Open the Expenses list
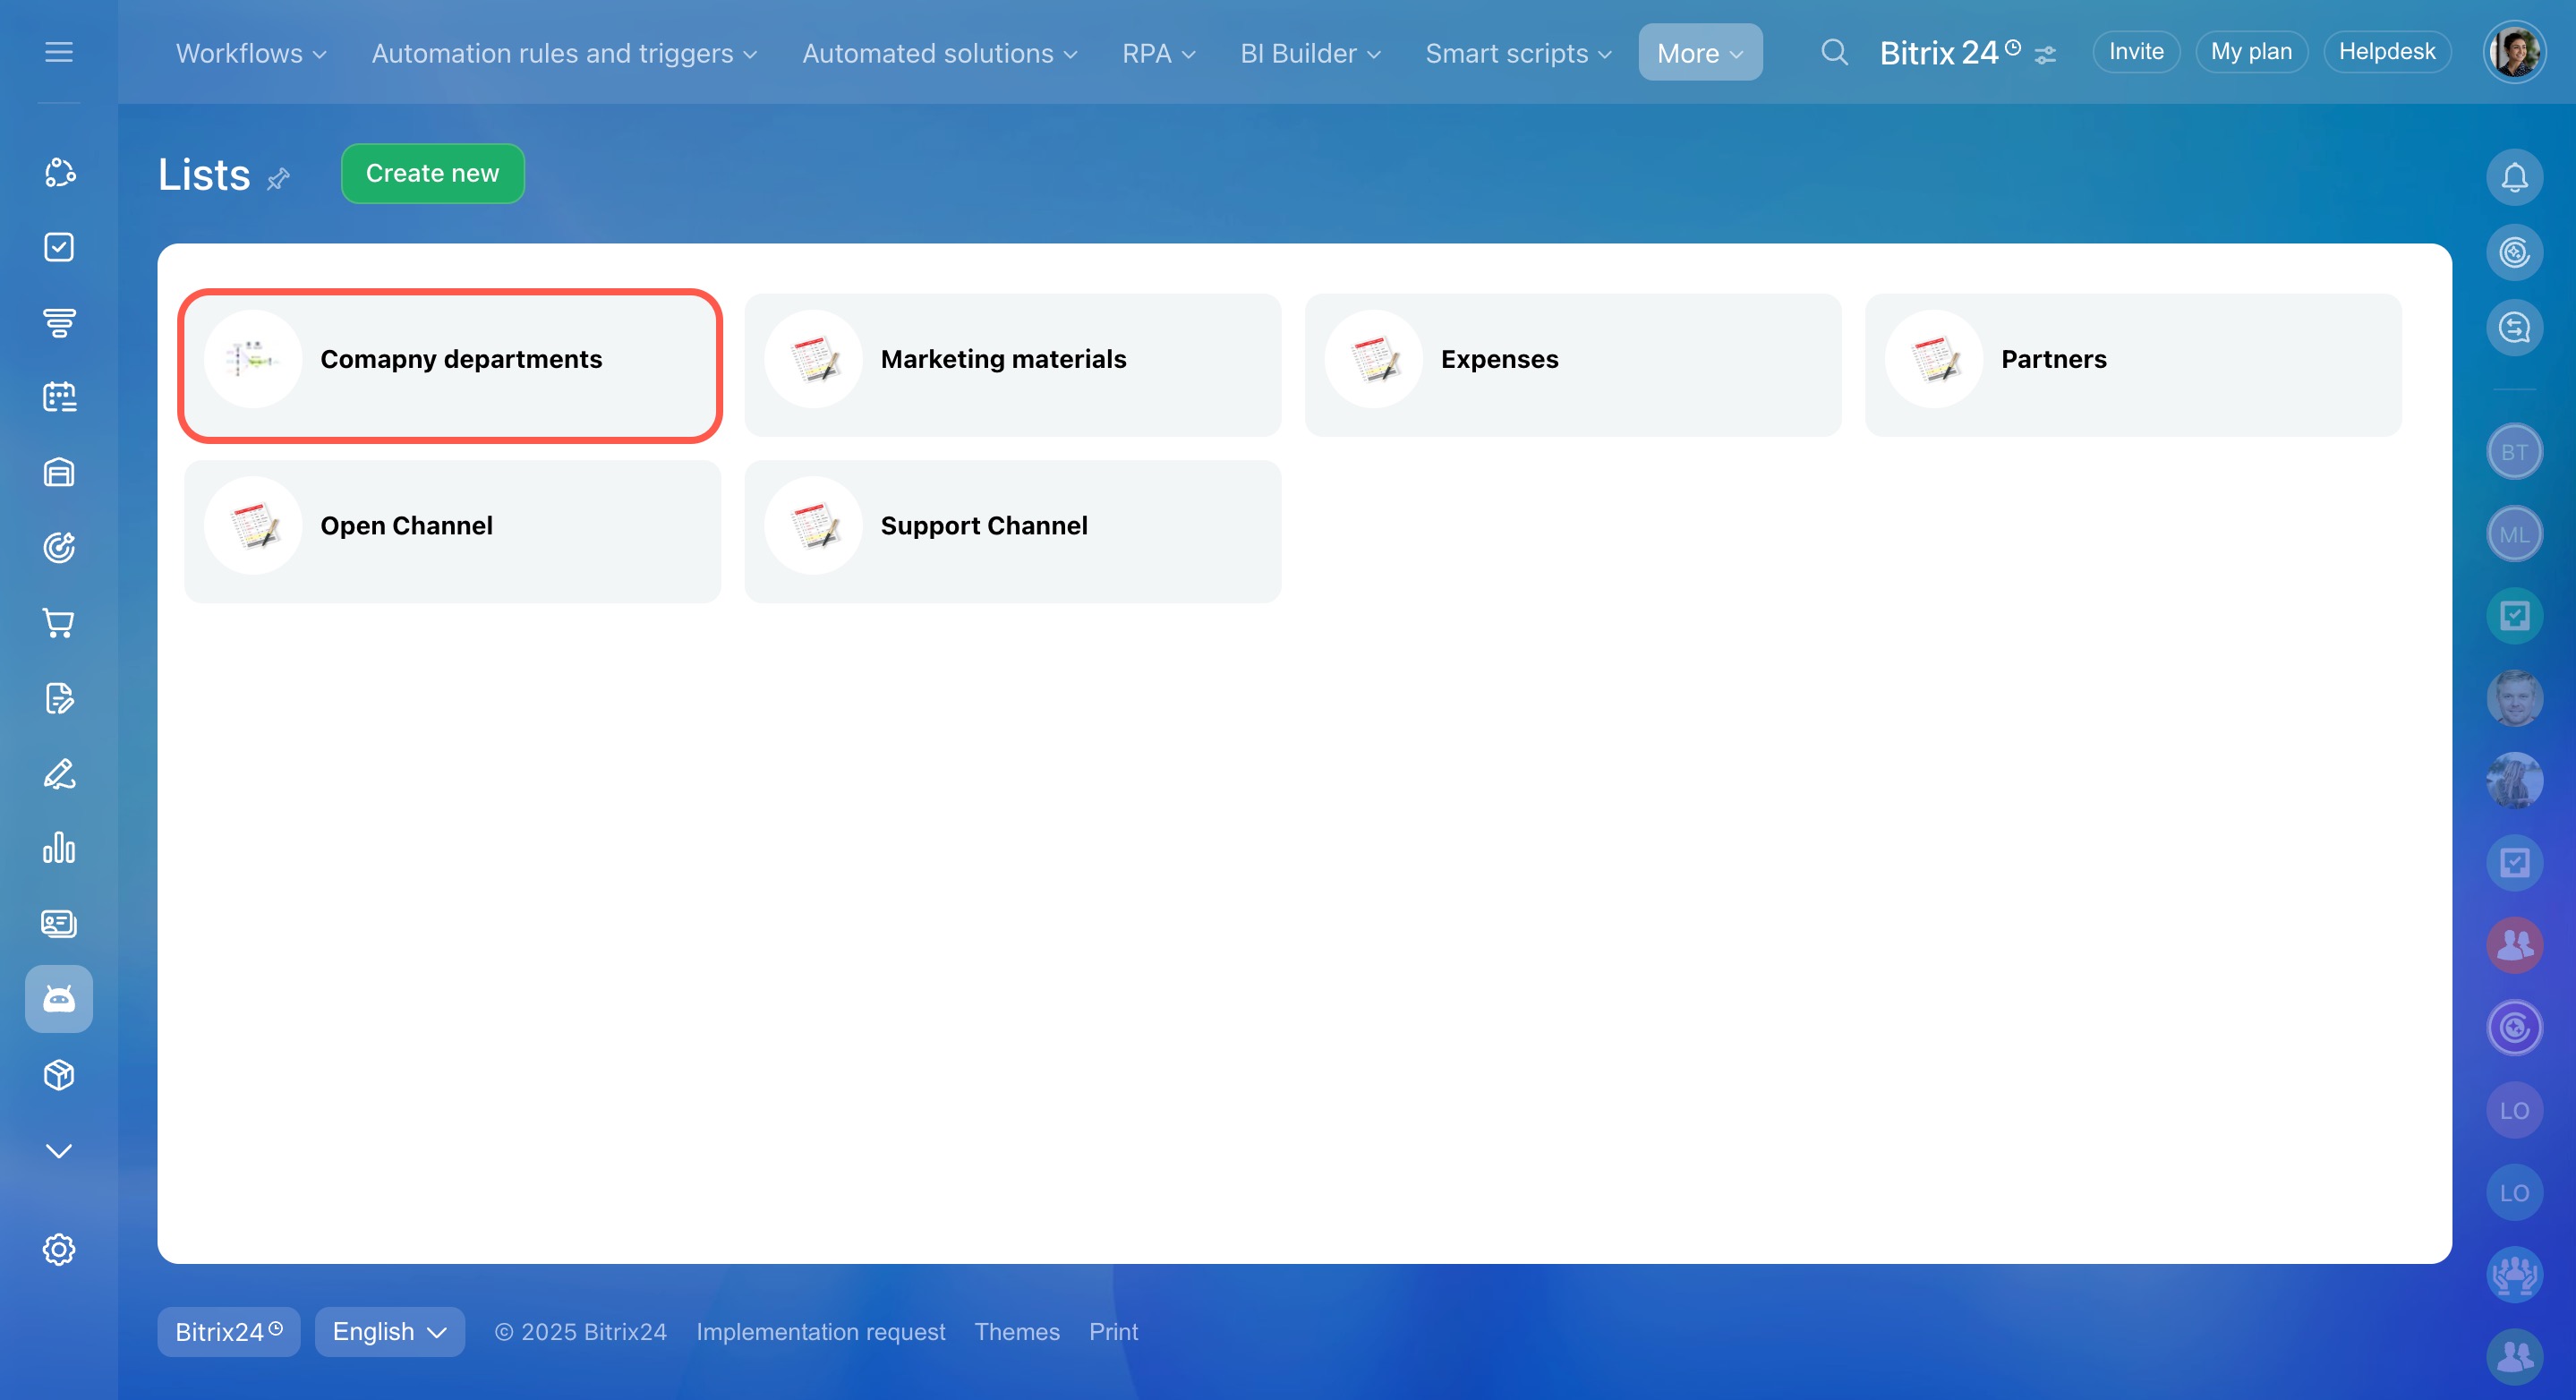2576x1400 pixels. pos(1572,365)
